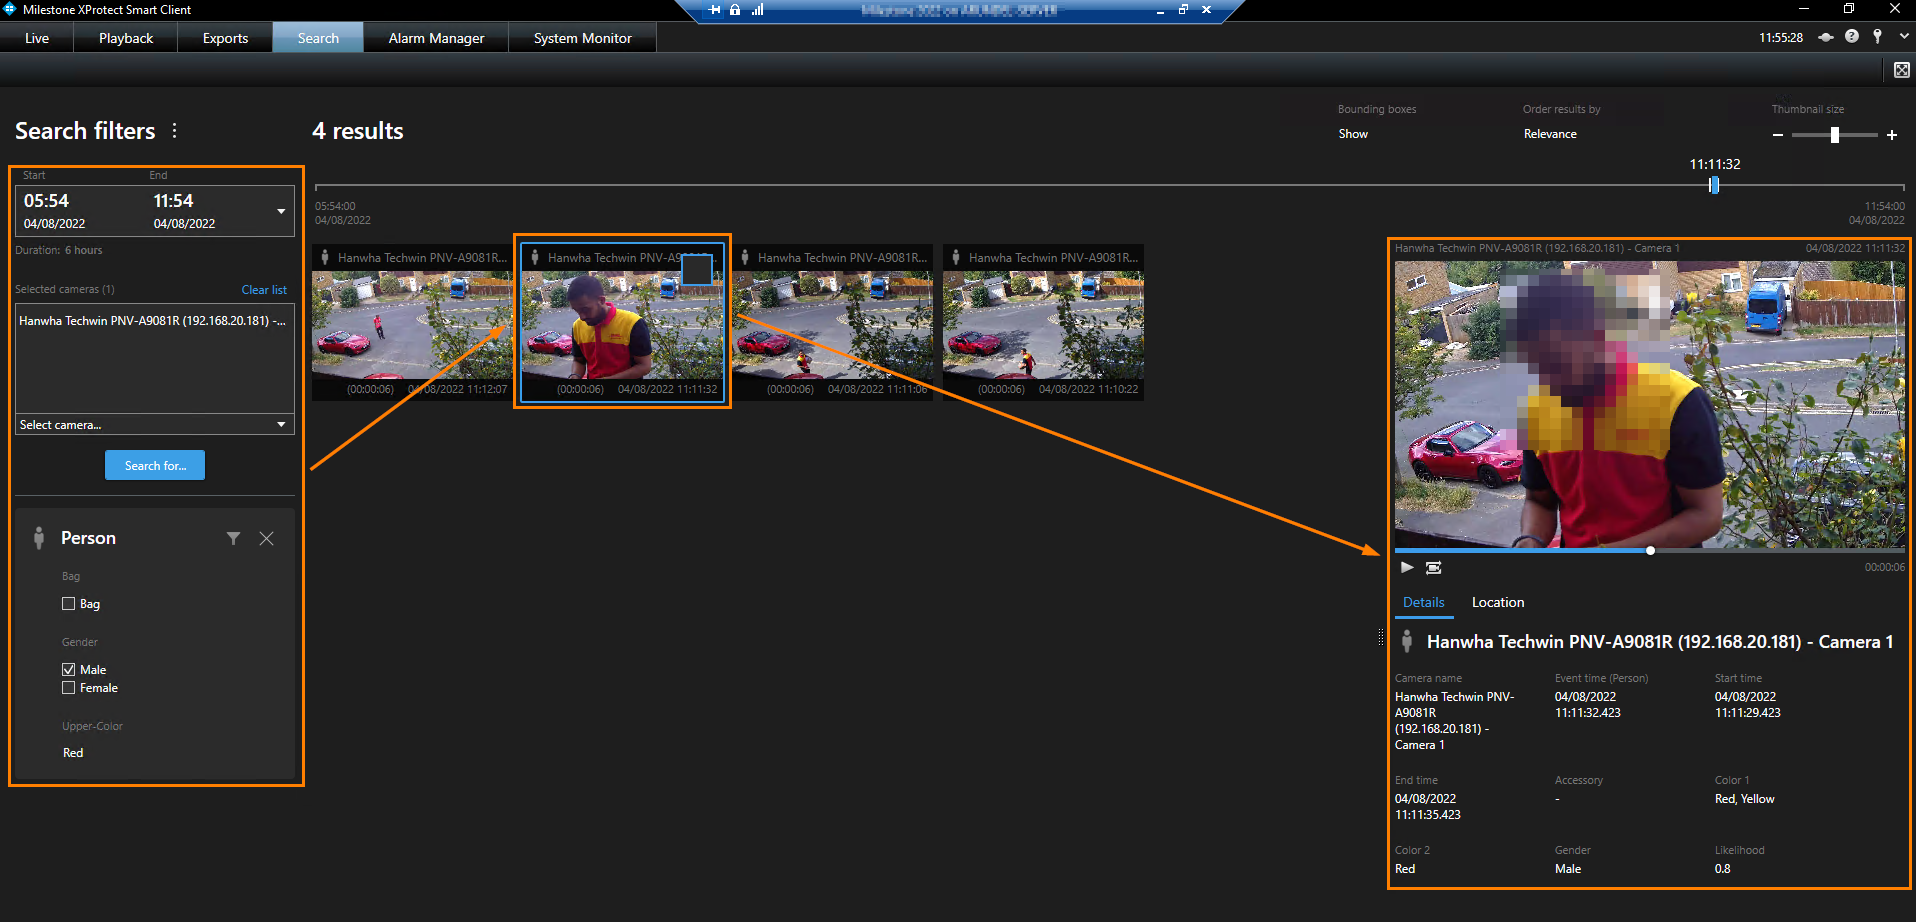Switch to Details tab in preview

pos(1423,602)
